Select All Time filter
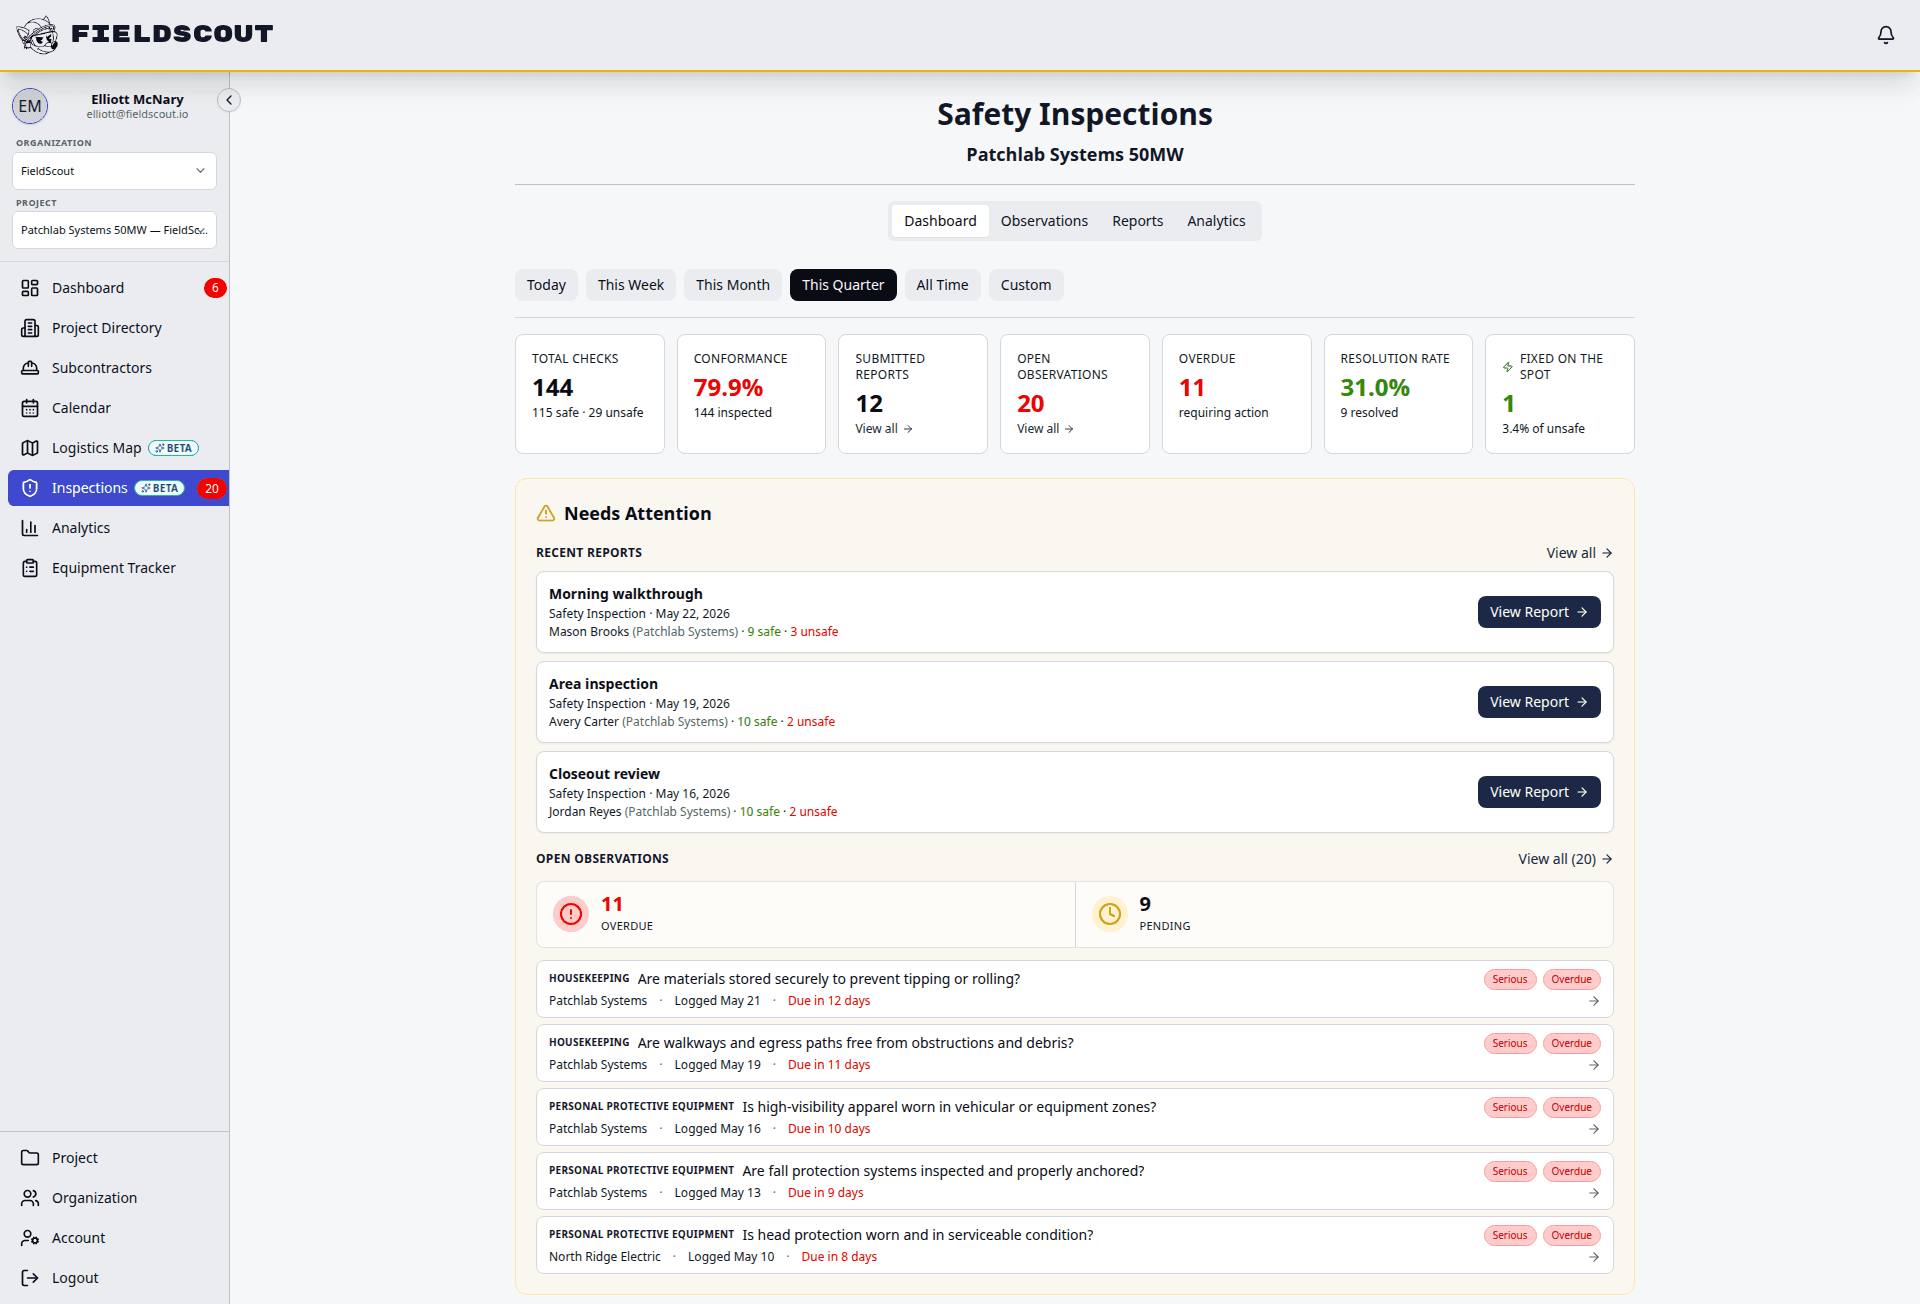Viewport: 1920px width, 1304px height. coord(942,285)
